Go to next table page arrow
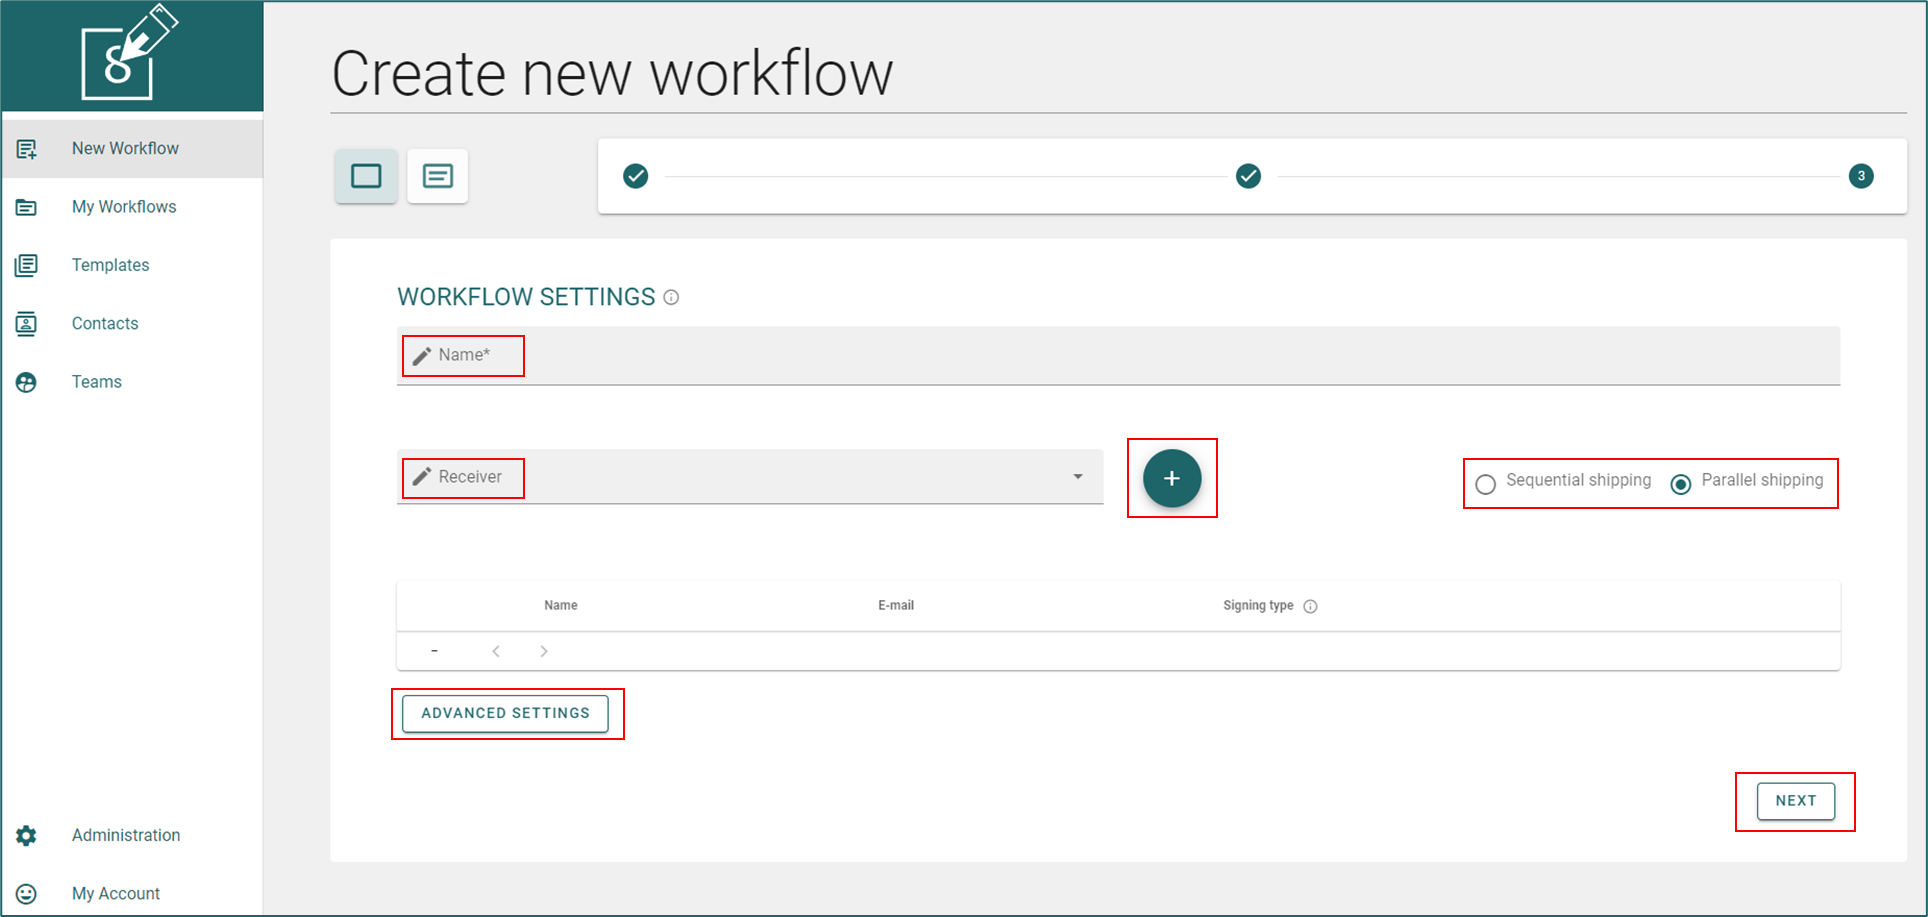 544,651
